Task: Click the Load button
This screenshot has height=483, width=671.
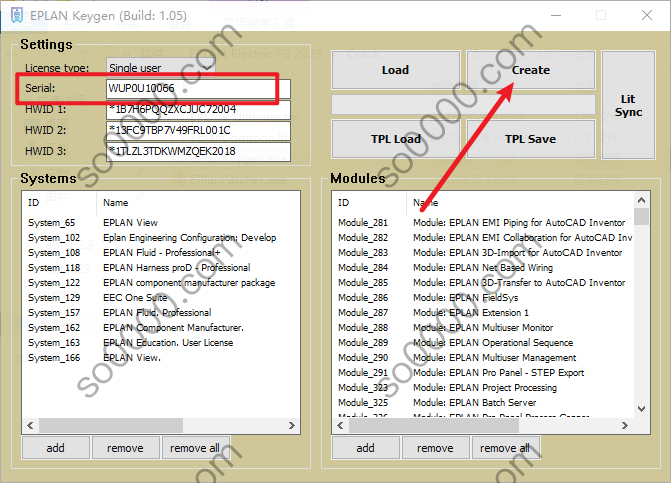Action: pyautogui.click(x=395, y=70)
